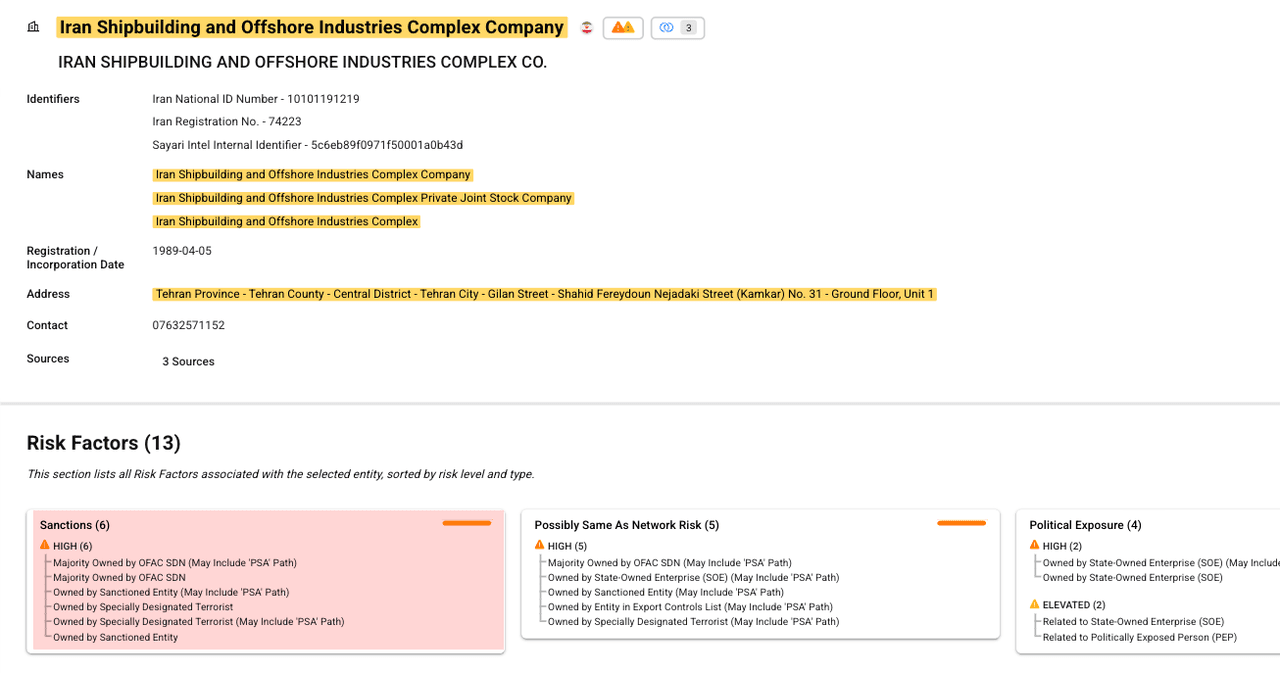Select 'Majority Owned by OFAC SDN' under Sanctions
The height and width of the screenshot is (673, 1280).
pyautogui.click(x=119, y=578)
